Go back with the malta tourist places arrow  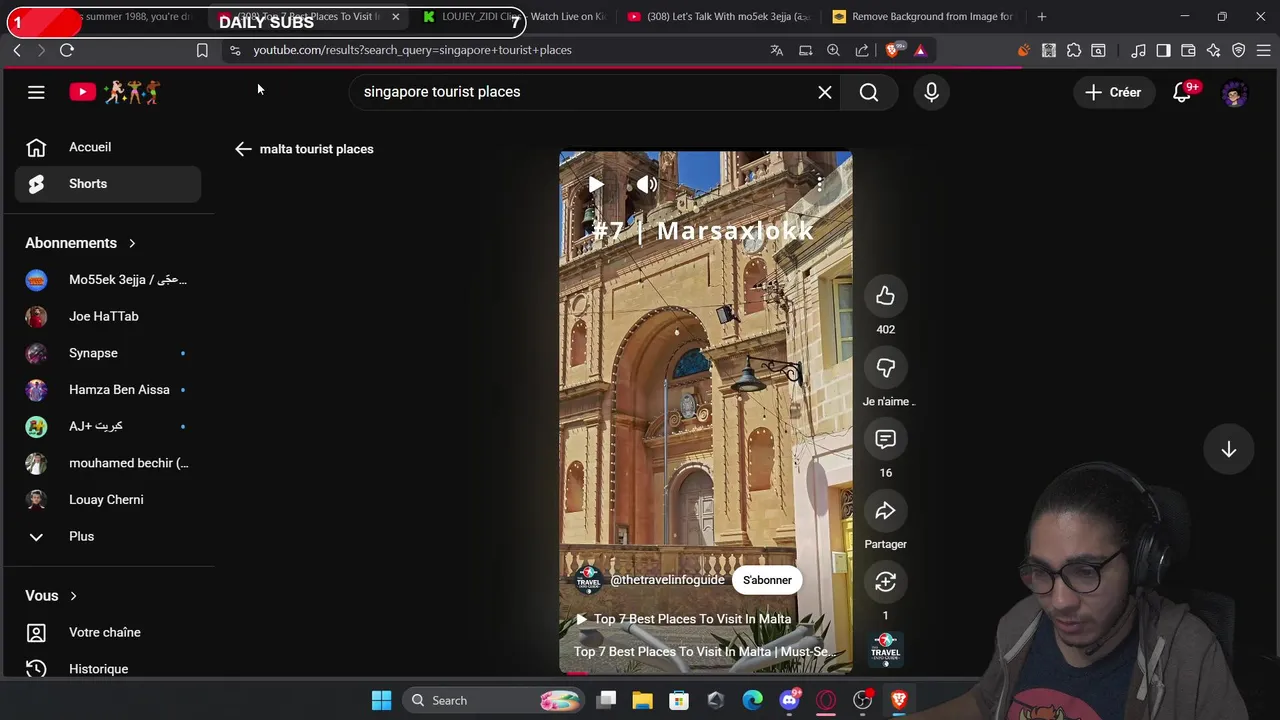pyautogui.click(x=243, y=149)
